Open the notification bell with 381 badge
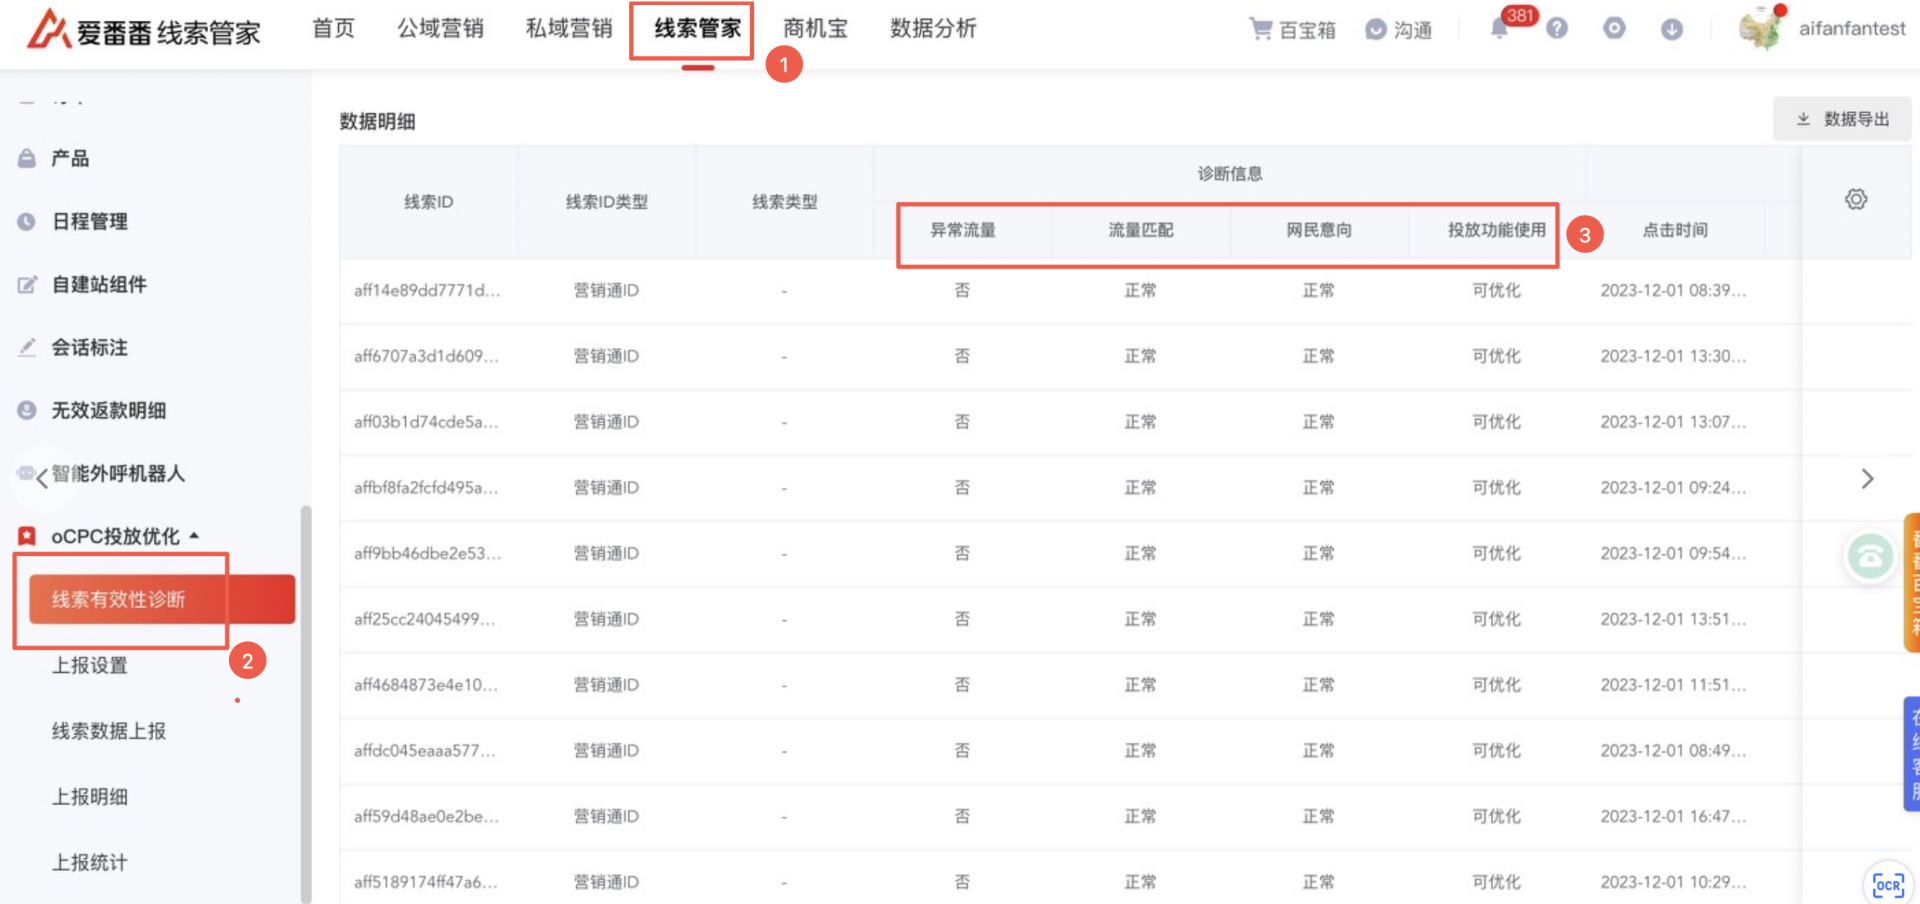 1499,29
